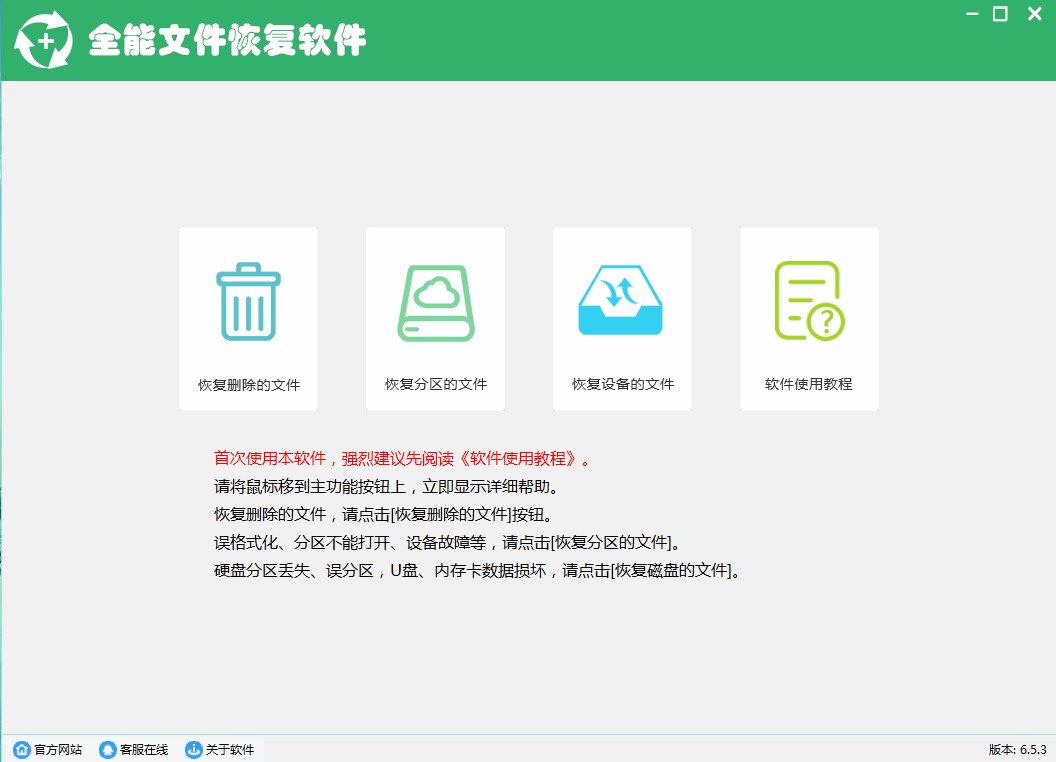Open 客服在线 support link text
This screenshot has height=762, width=1056.
(x=143, y=749)
